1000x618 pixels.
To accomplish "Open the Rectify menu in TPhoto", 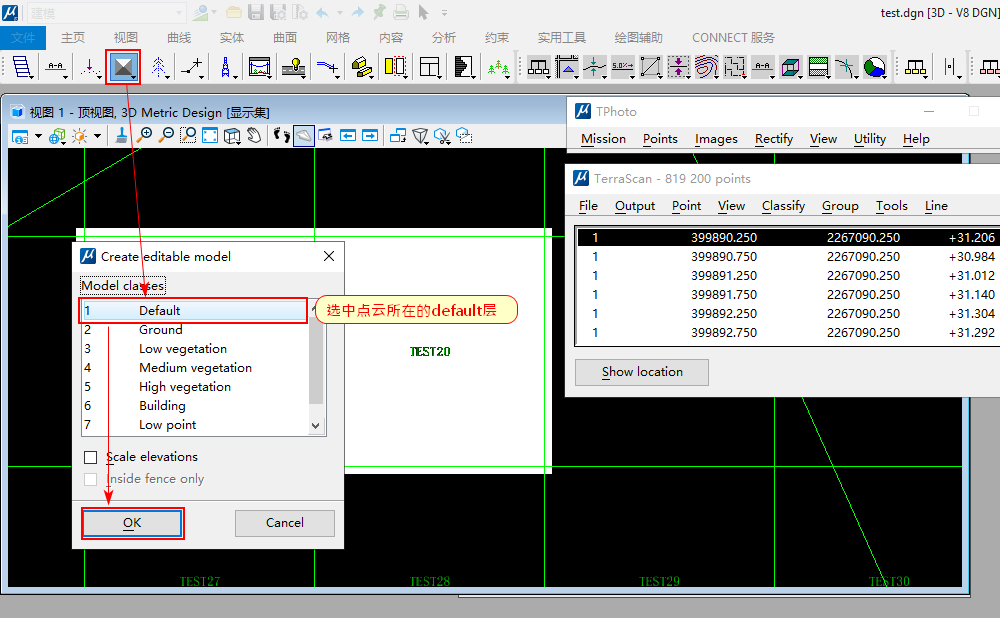I will click(x=773, y=138).
